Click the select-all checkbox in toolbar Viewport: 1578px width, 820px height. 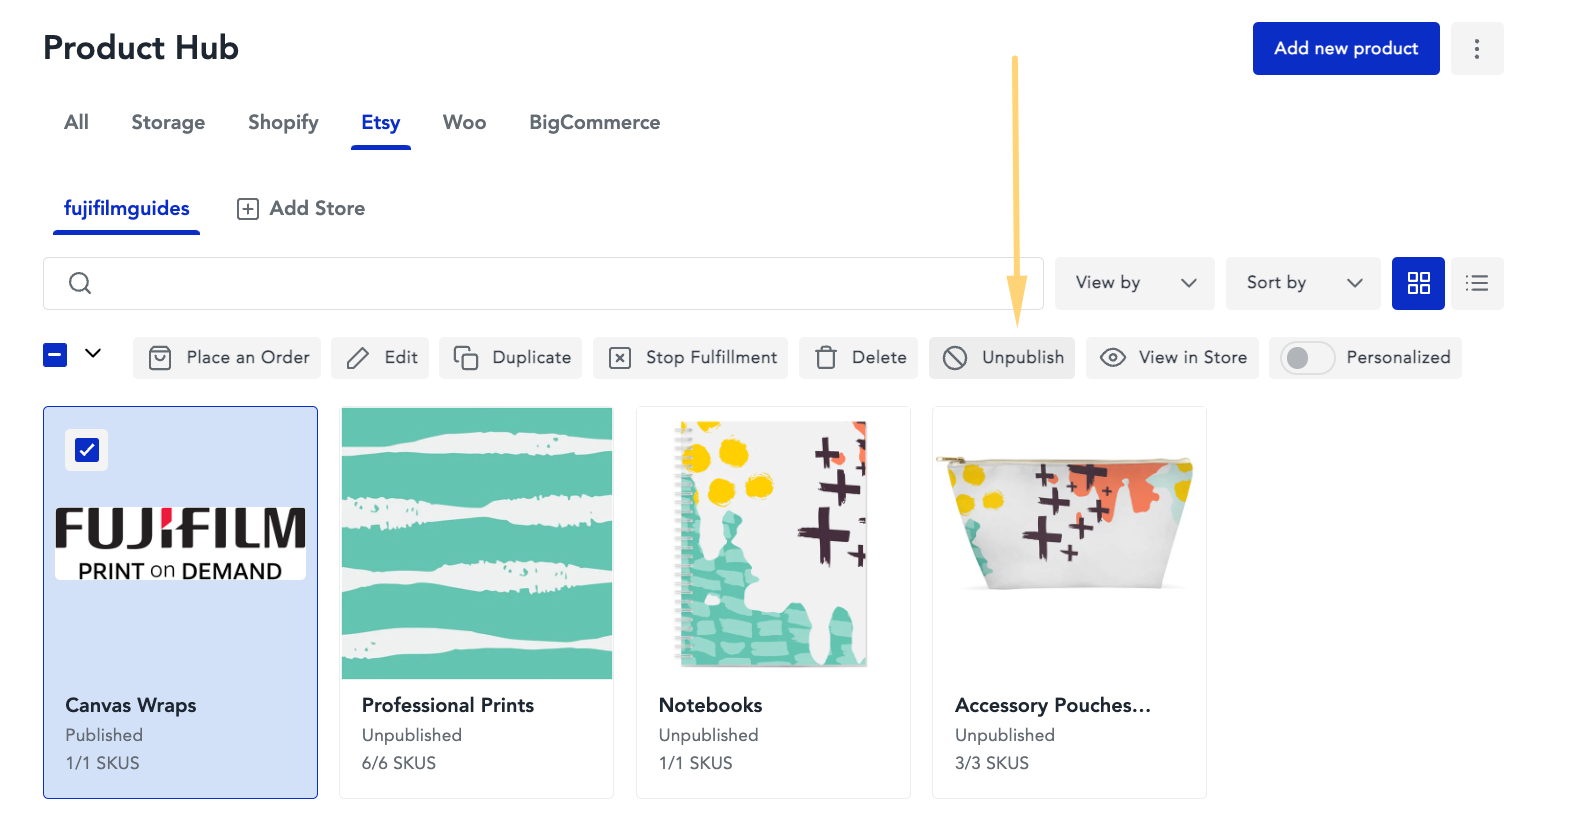tap(55, 355)
